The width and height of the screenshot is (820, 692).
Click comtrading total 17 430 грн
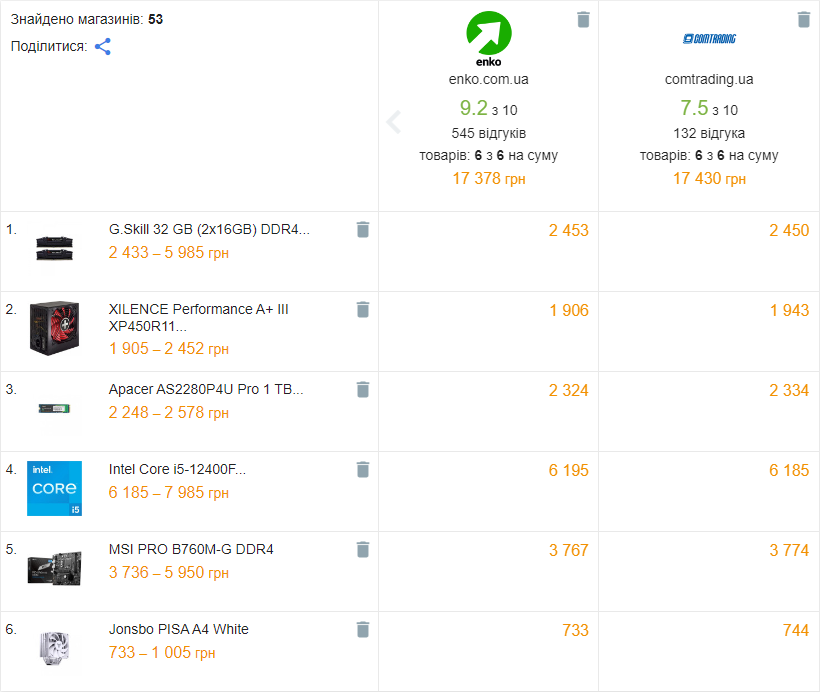(709, 179)
